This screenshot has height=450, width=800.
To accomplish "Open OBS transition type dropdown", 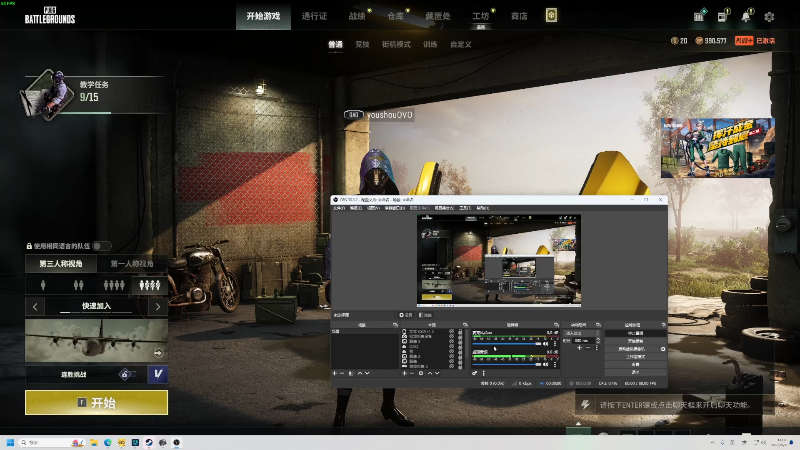I will pyautogui.click(x=582, y=333).
